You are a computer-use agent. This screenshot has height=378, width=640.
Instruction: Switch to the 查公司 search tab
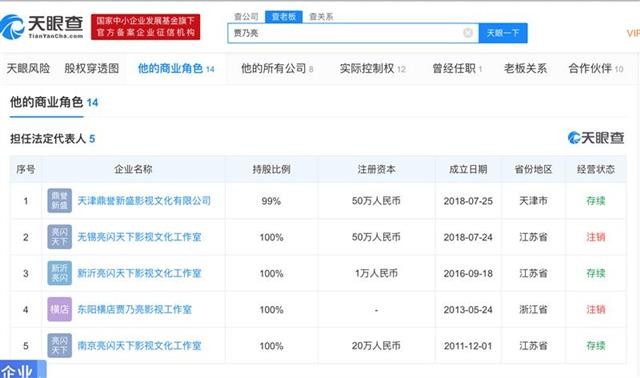[x=246, y=17]
